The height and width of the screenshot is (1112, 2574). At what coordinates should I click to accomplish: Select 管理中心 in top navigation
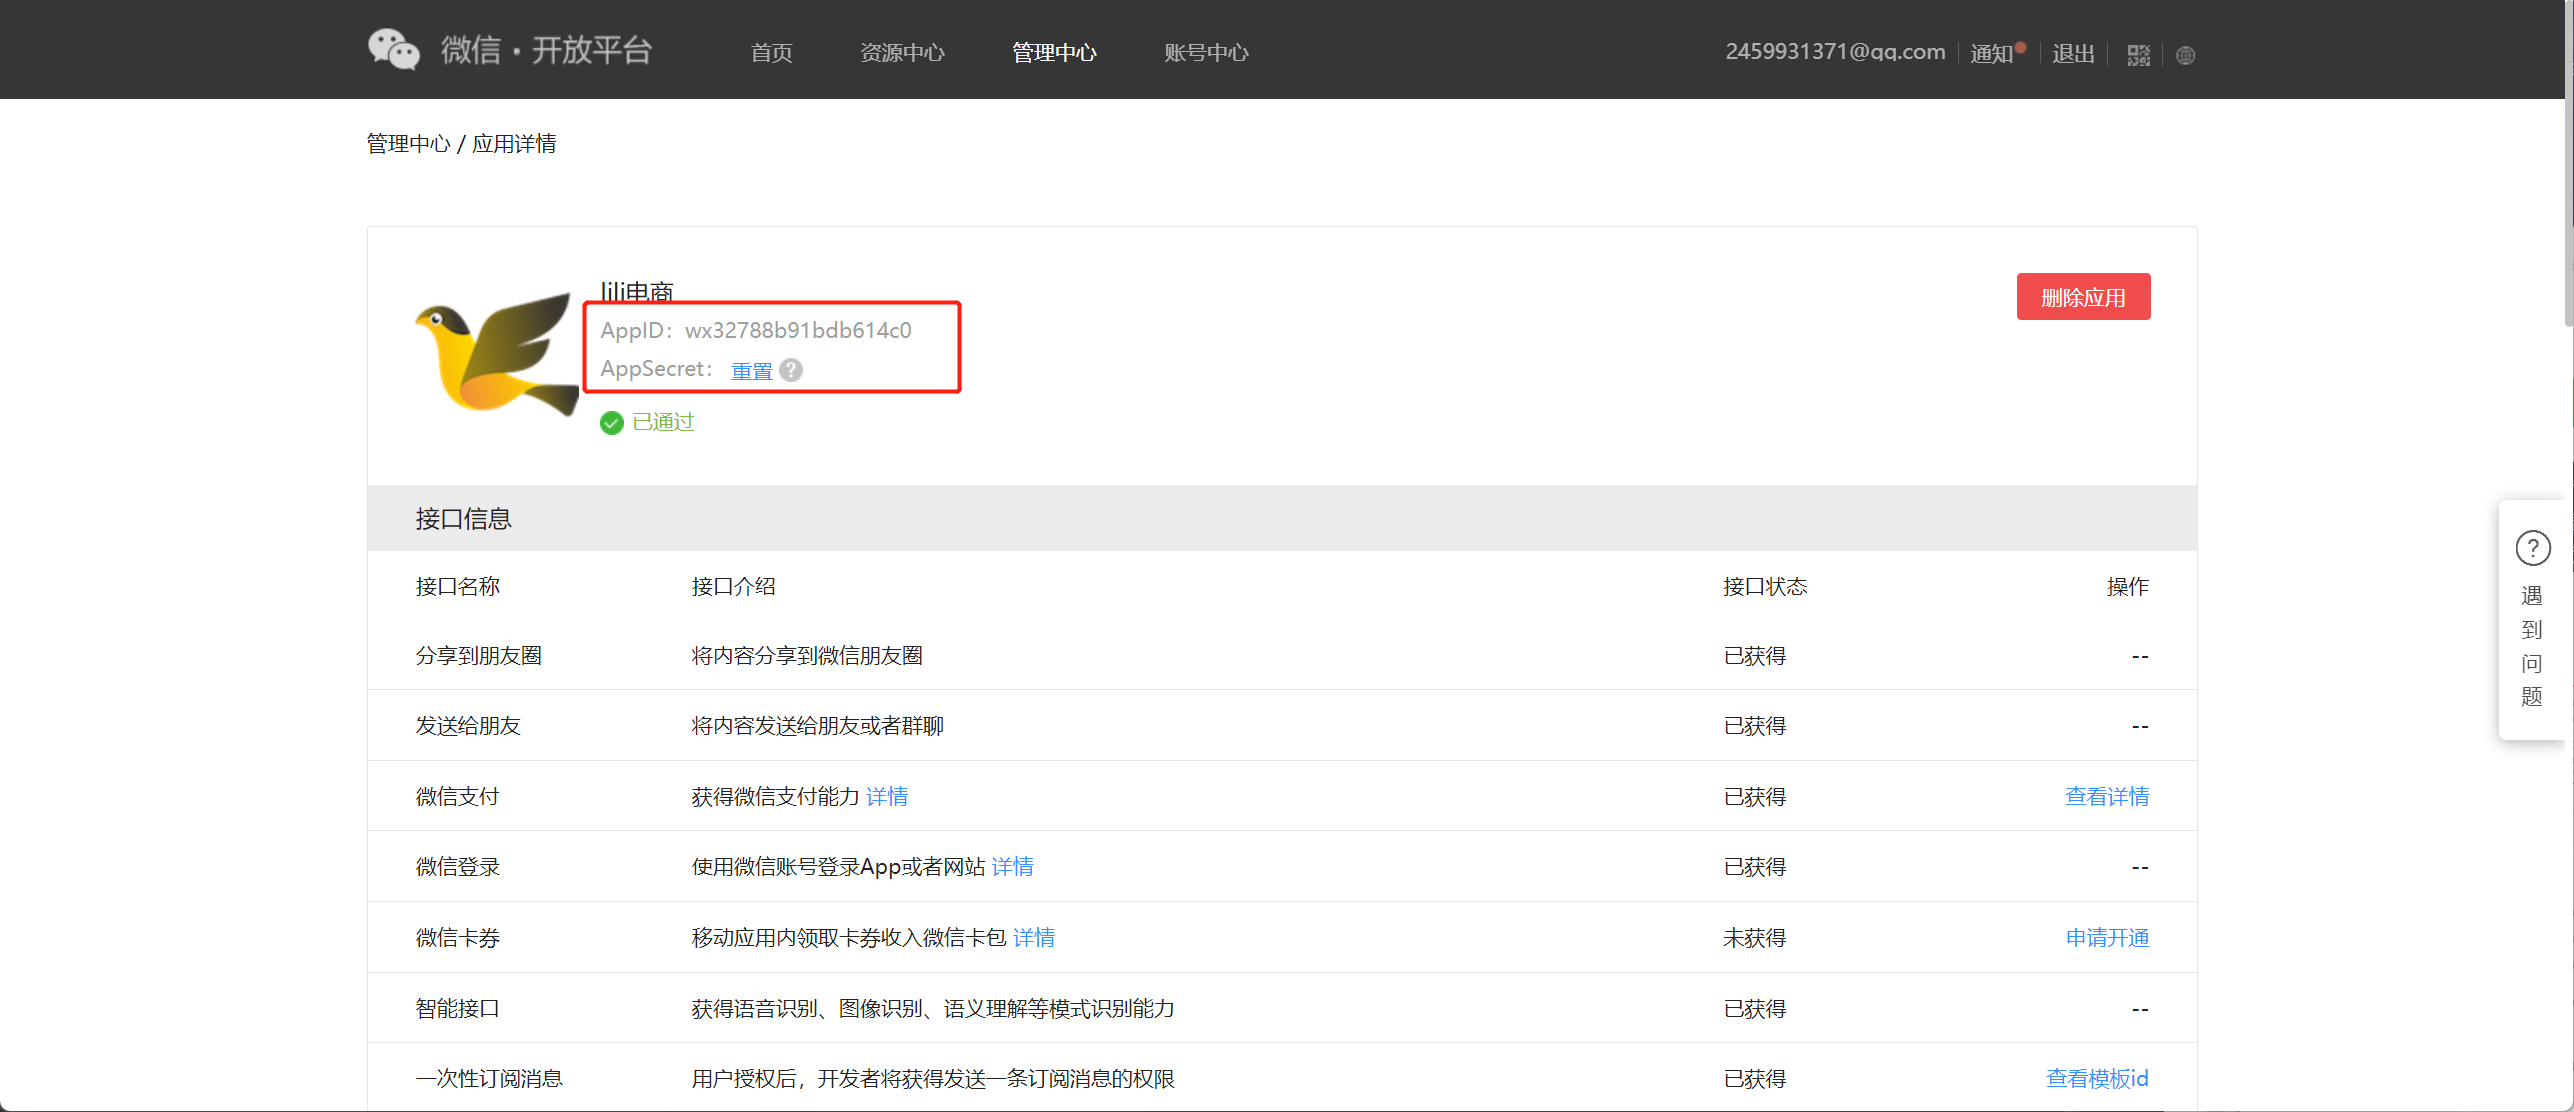coord(1054,52)
